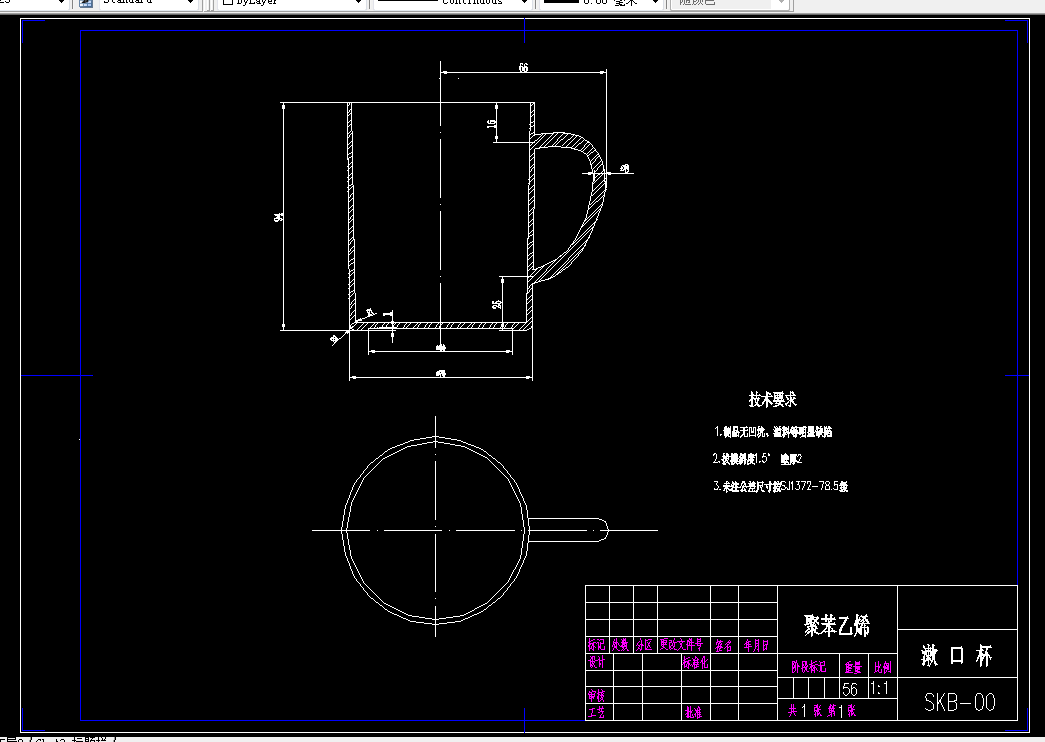
Task: Select the 标准化 label in title block
Action: (695, 662)
